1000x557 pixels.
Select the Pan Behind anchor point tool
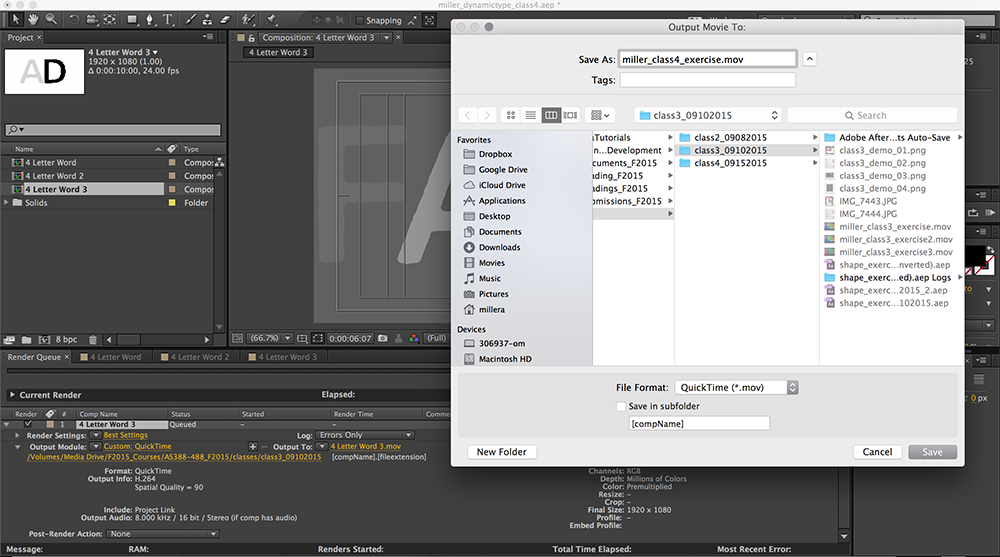[x=110, y=20]
